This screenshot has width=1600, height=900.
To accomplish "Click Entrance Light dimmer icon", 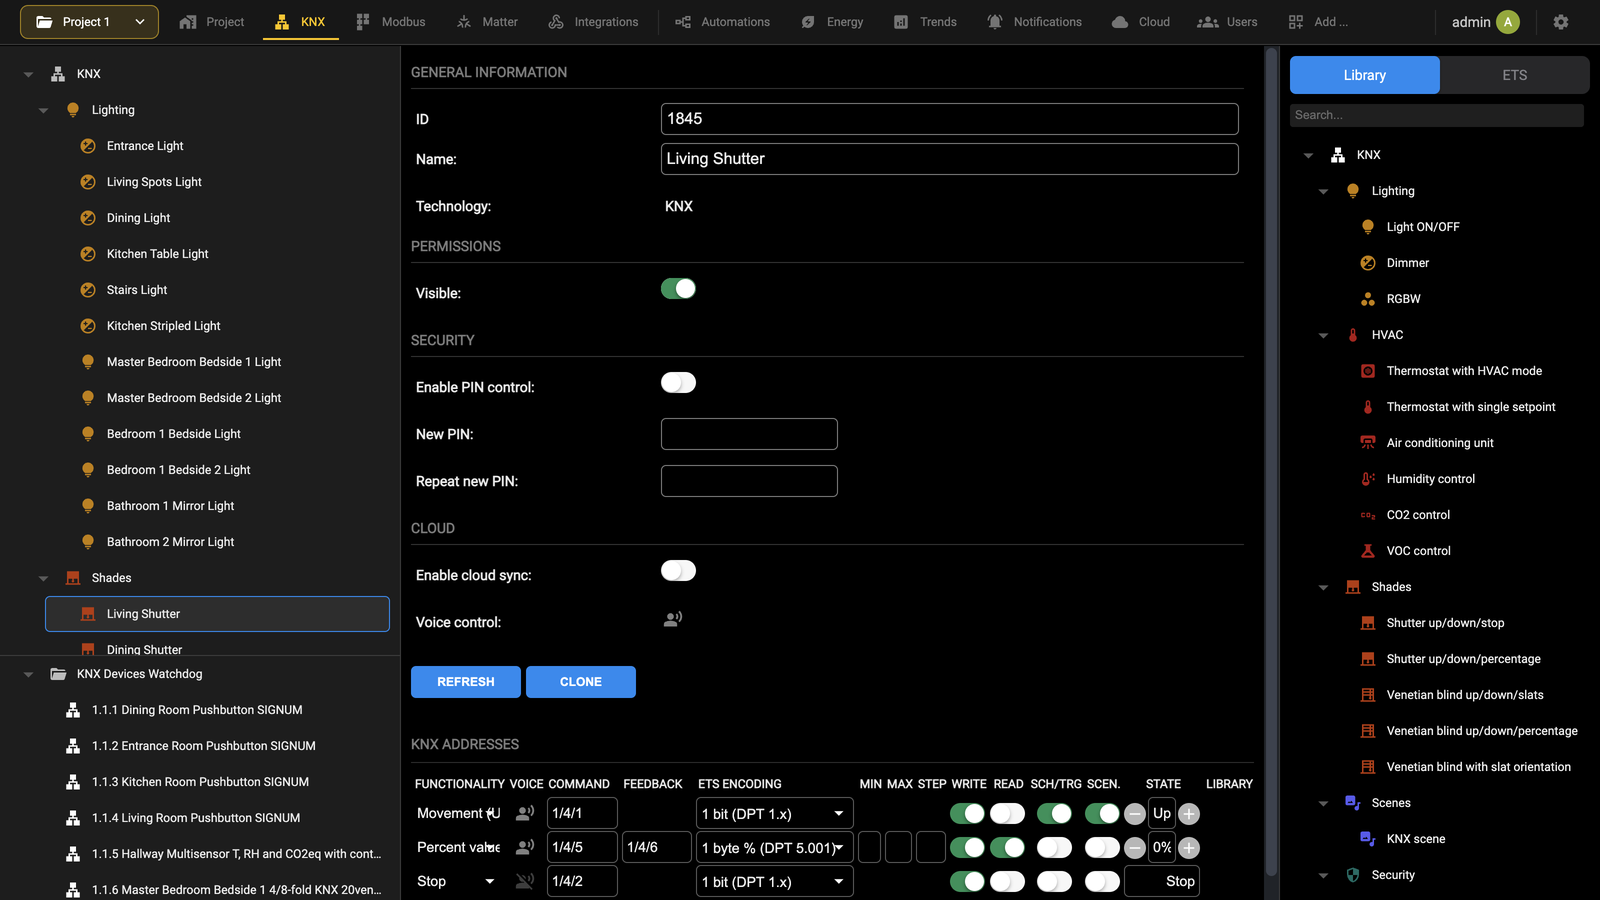I will 88,146.
